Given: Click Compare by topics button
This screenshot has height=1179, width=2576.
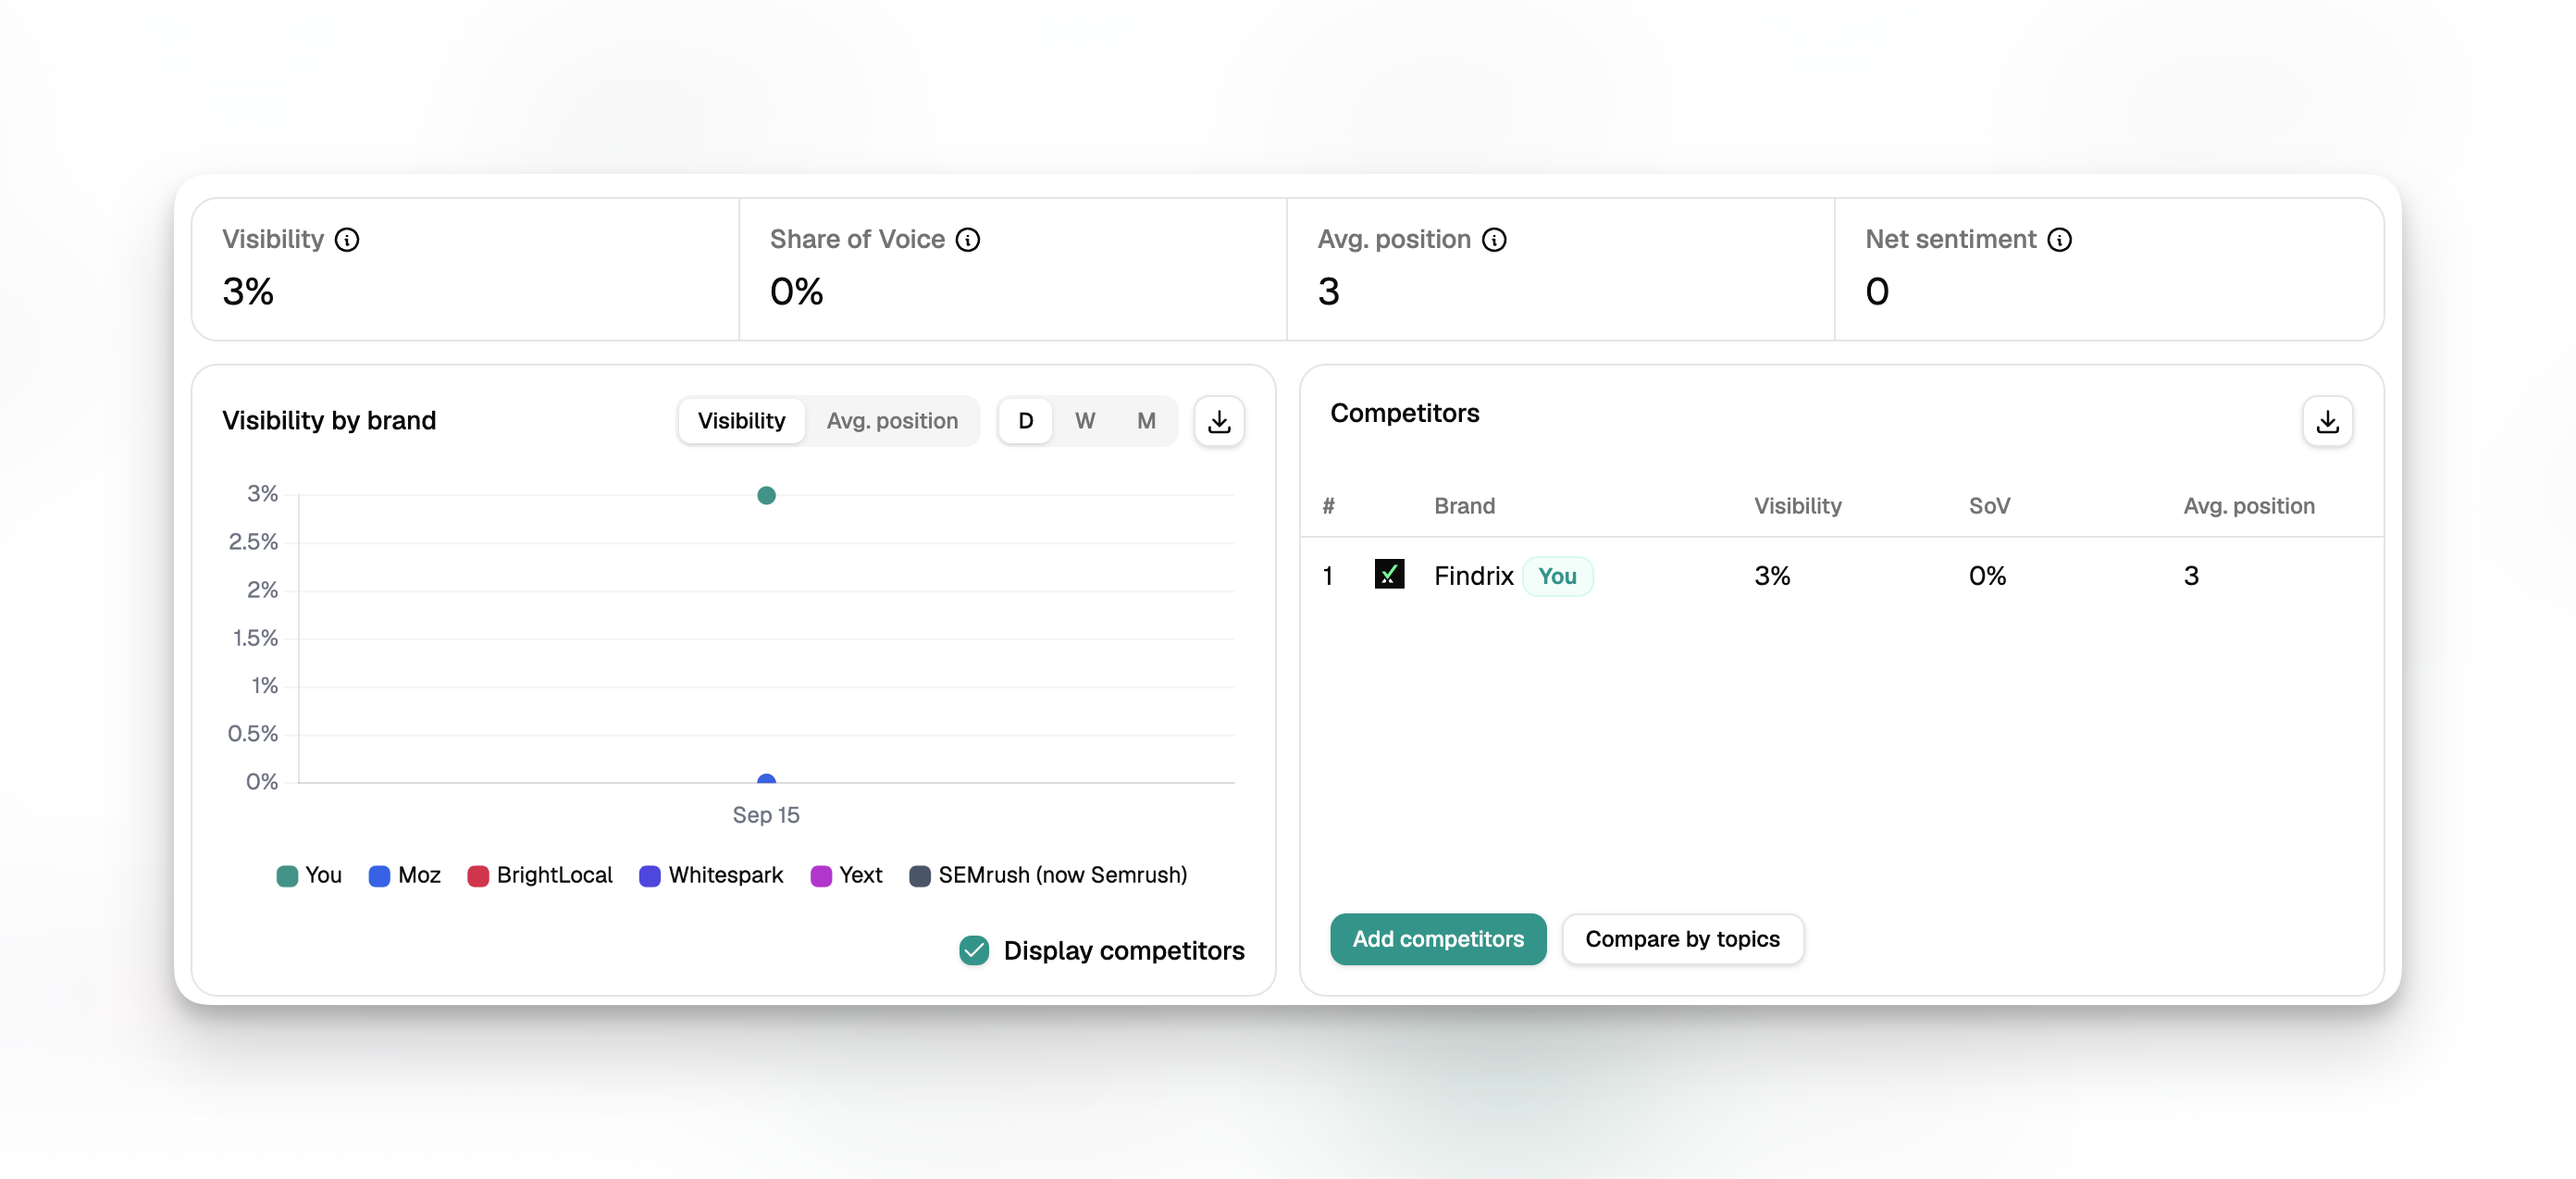Looking at the screenshot, I should 1682,939.
